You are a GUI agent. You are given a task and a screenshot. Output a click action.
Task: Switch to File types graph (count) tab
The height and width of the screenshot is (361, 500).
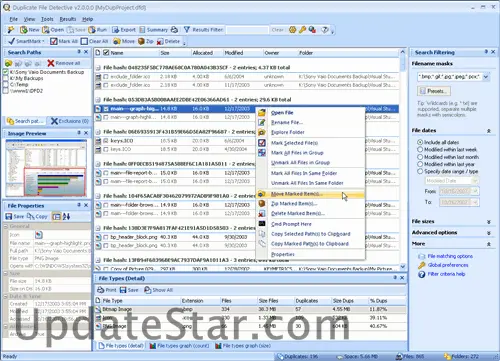click(x=179, y=346)
